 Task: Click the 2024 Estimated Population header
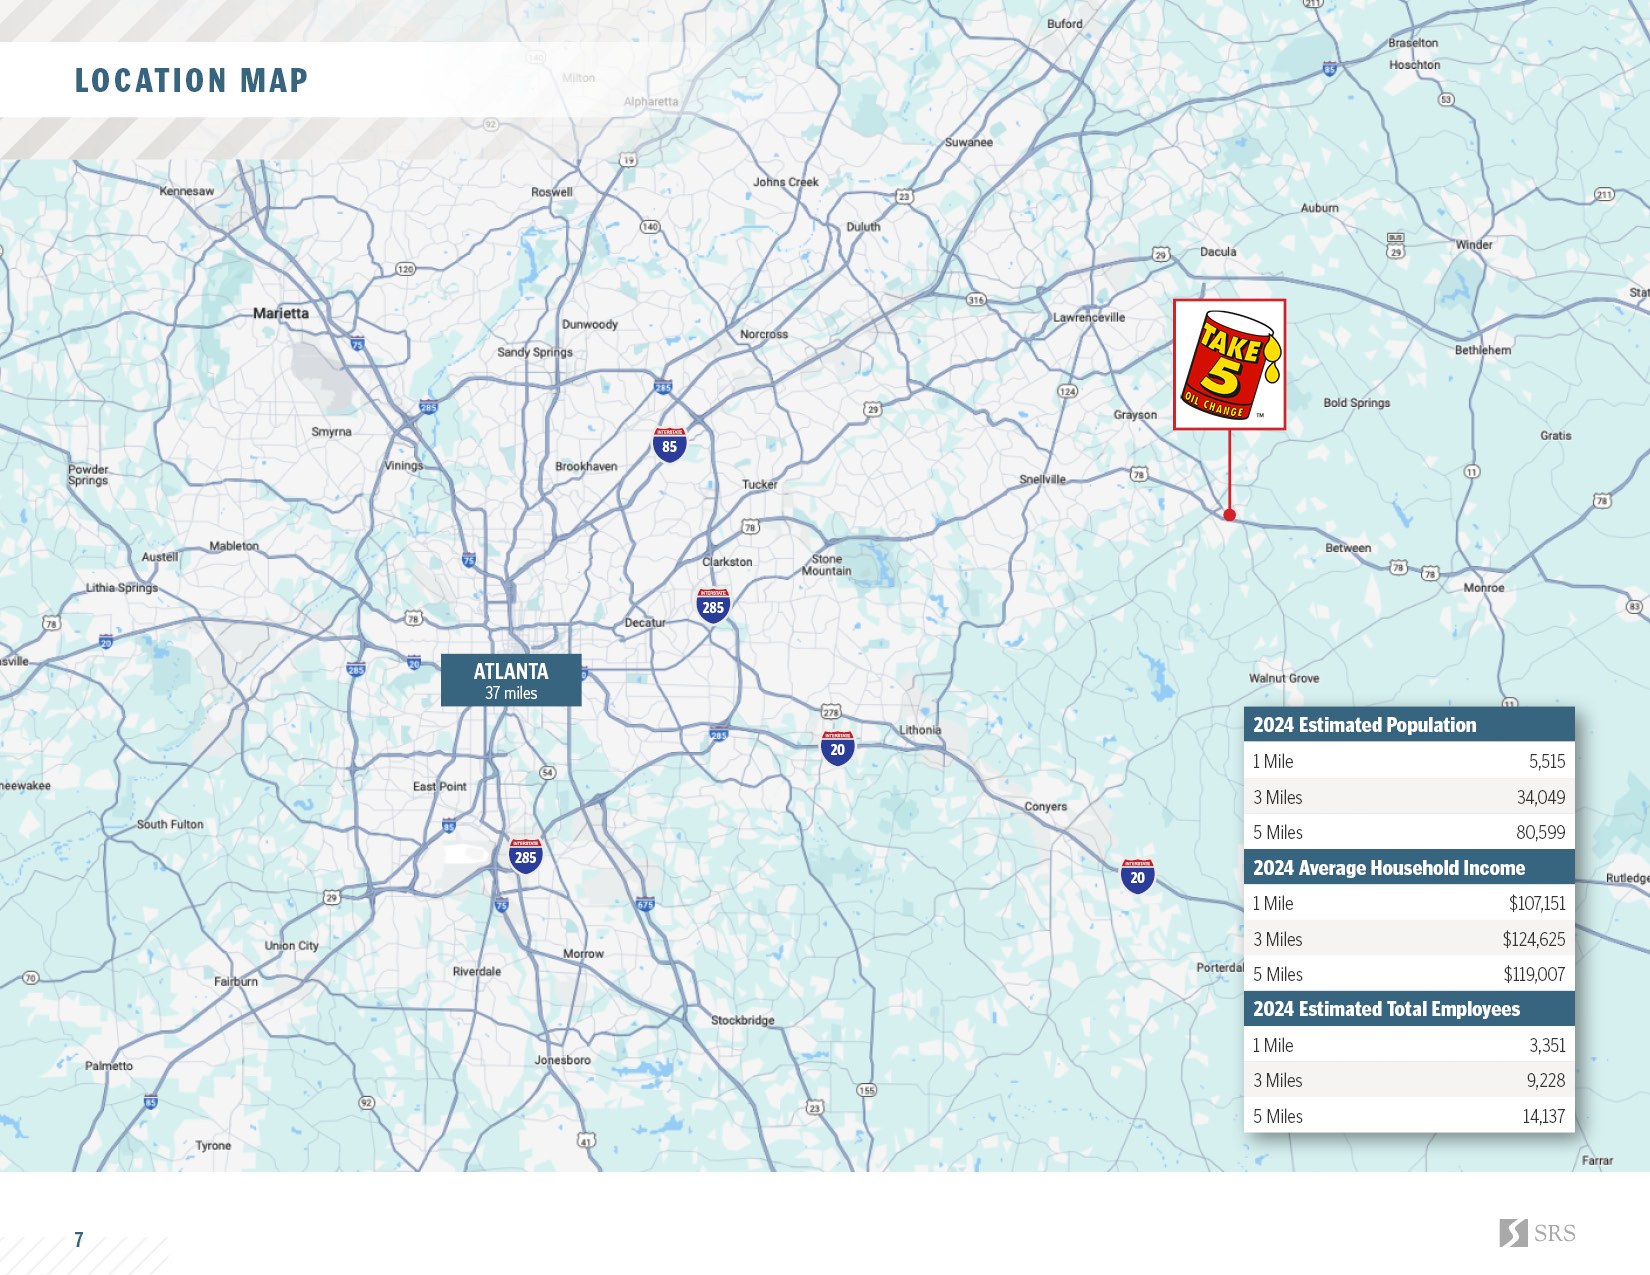click(1408, 725)
